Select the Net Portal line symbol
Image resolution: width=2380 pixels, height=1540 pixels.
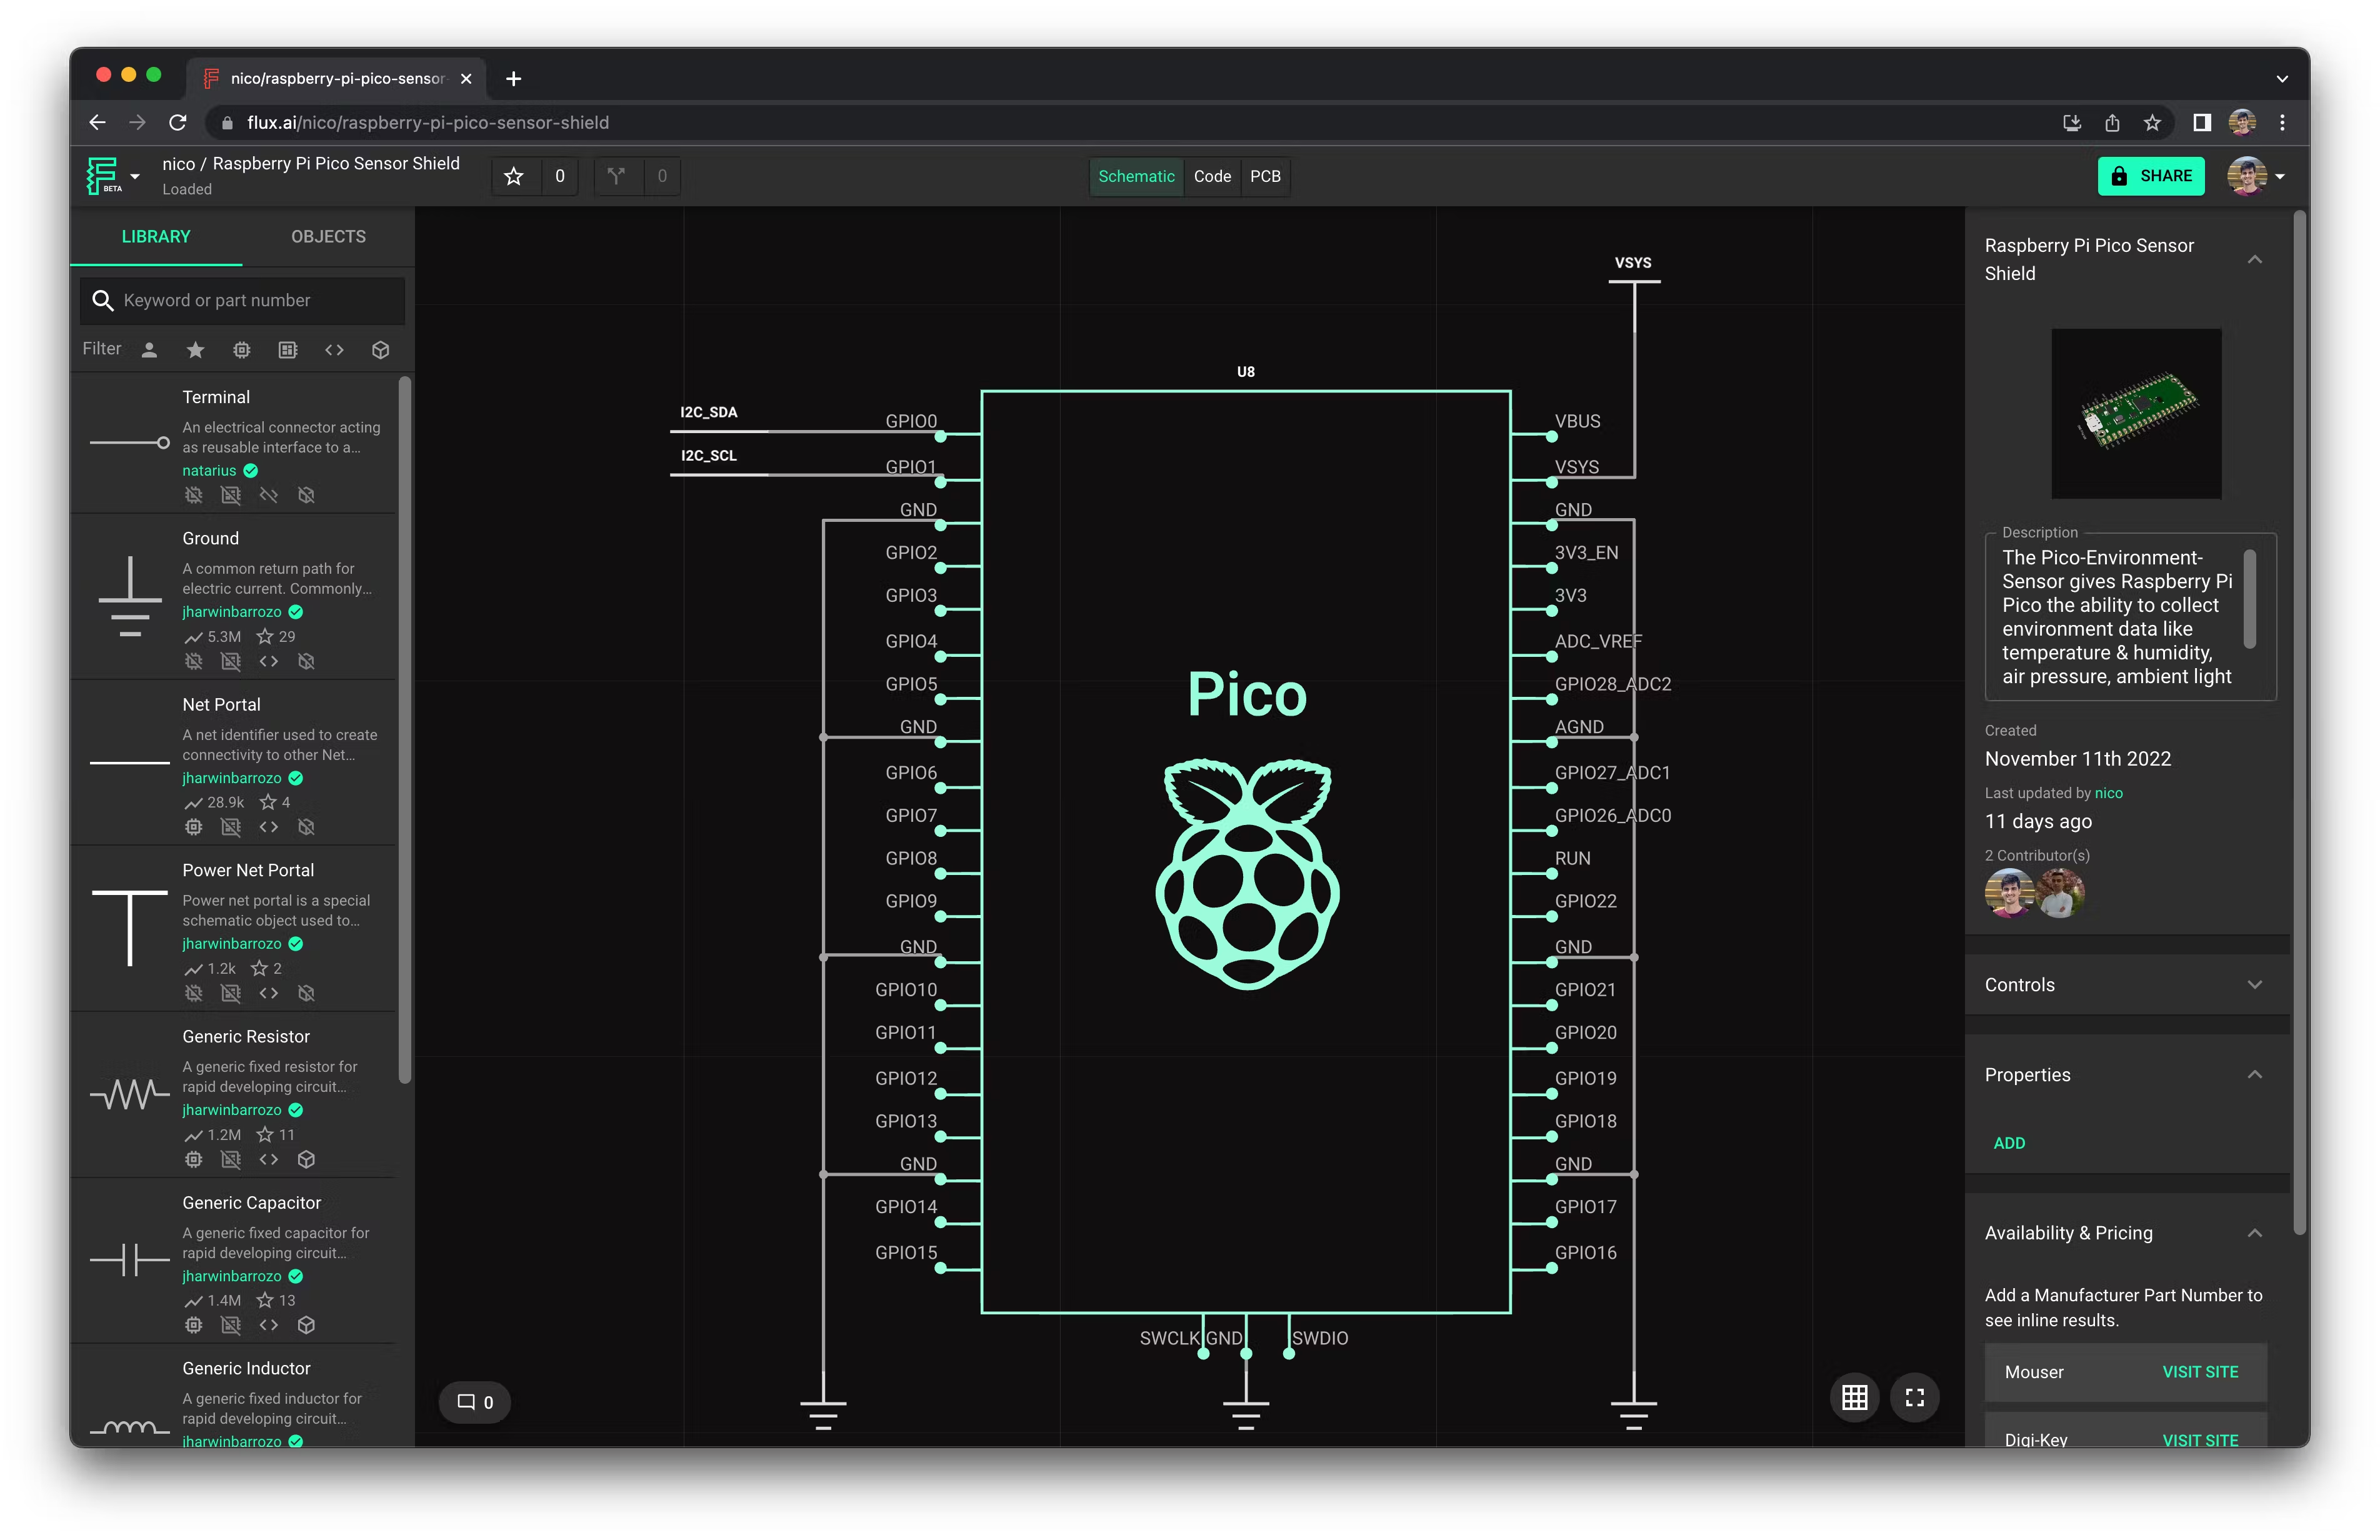click(x=130, y=762)
